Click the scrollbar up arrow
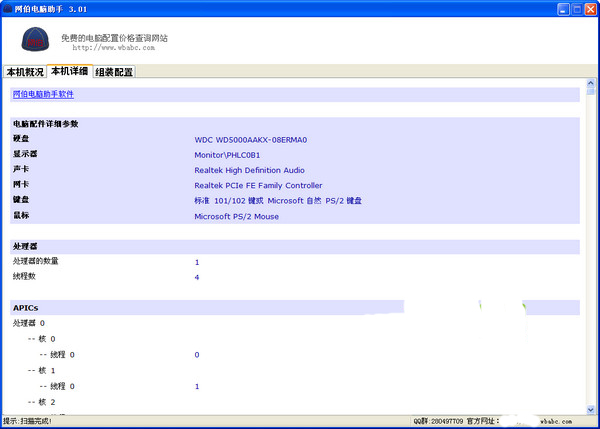Screen dimensions: 600x429 [x=590, y=83]
